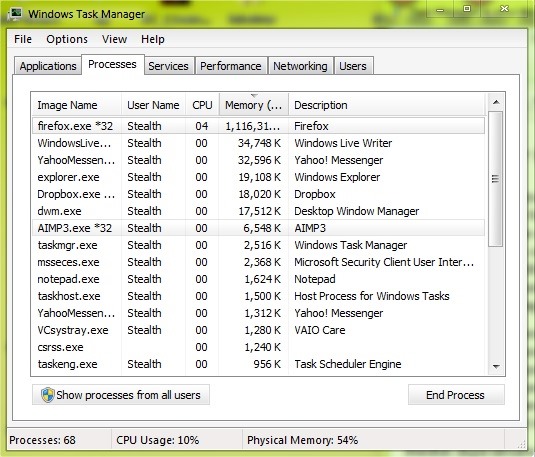
Task: Click the 34,748 K memory value
Action: (259, 143)
